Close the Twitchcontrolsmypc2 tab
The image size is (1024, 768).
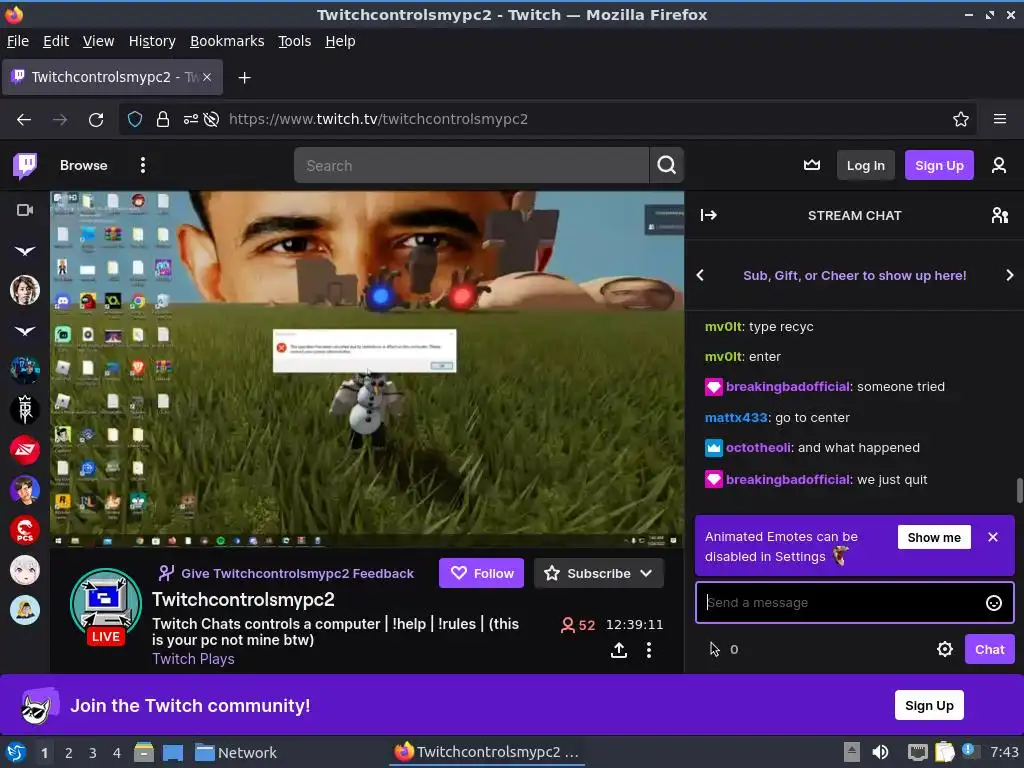click(x=206, y=77)
